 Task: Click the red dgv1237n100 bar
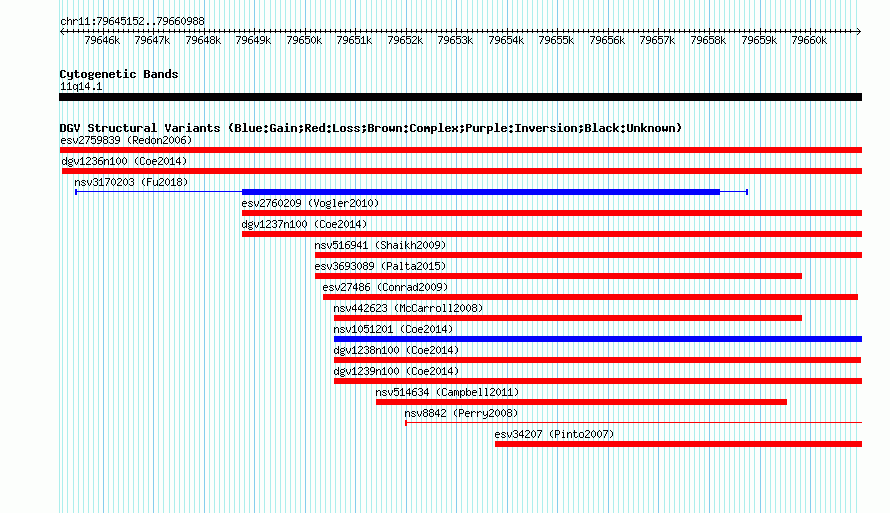tap(552, 234)
